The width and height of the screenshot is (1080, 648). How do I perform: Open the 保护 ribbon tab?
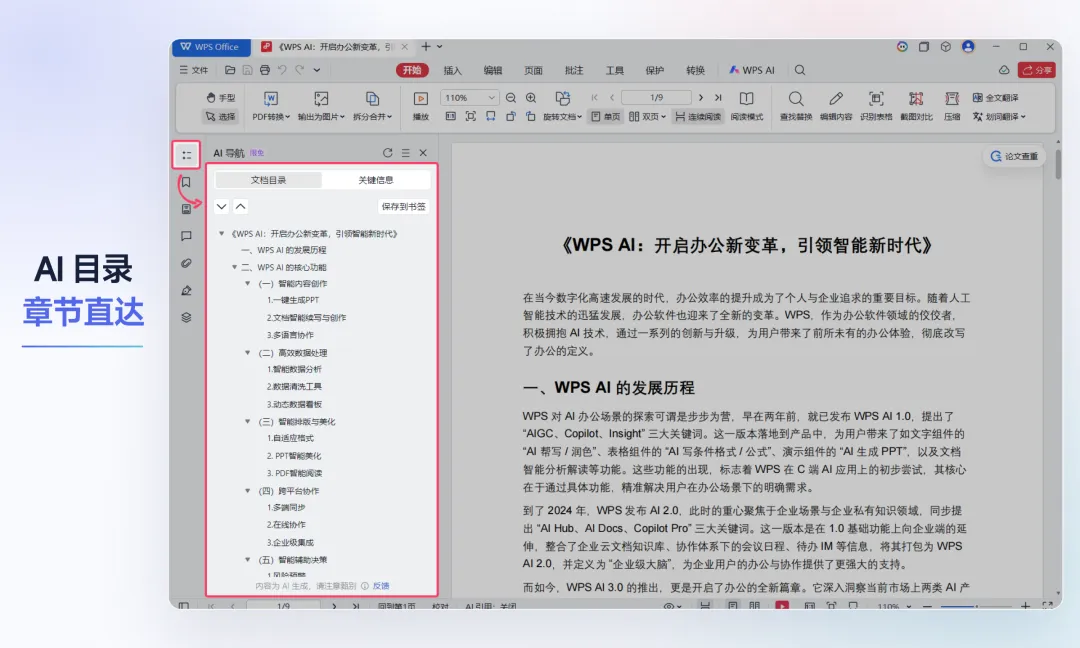[654, 70]
